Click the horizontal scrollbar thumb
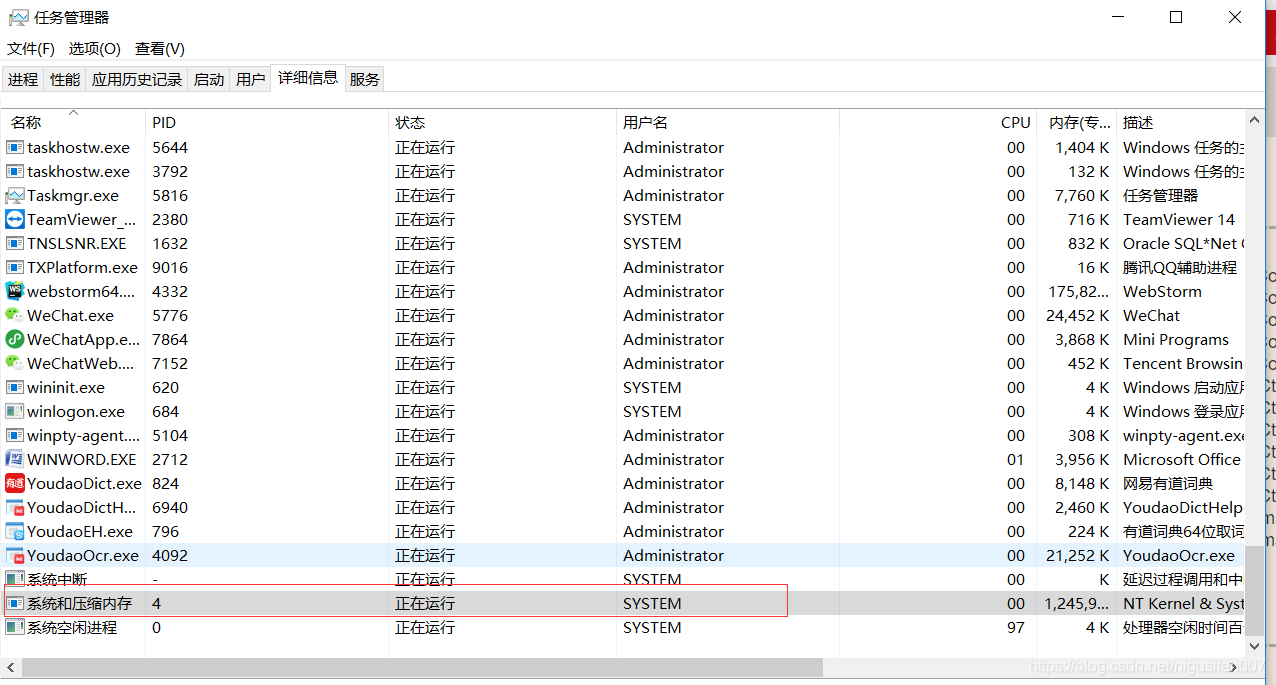This screenshot has width=1276, height=685. [421, 666]
